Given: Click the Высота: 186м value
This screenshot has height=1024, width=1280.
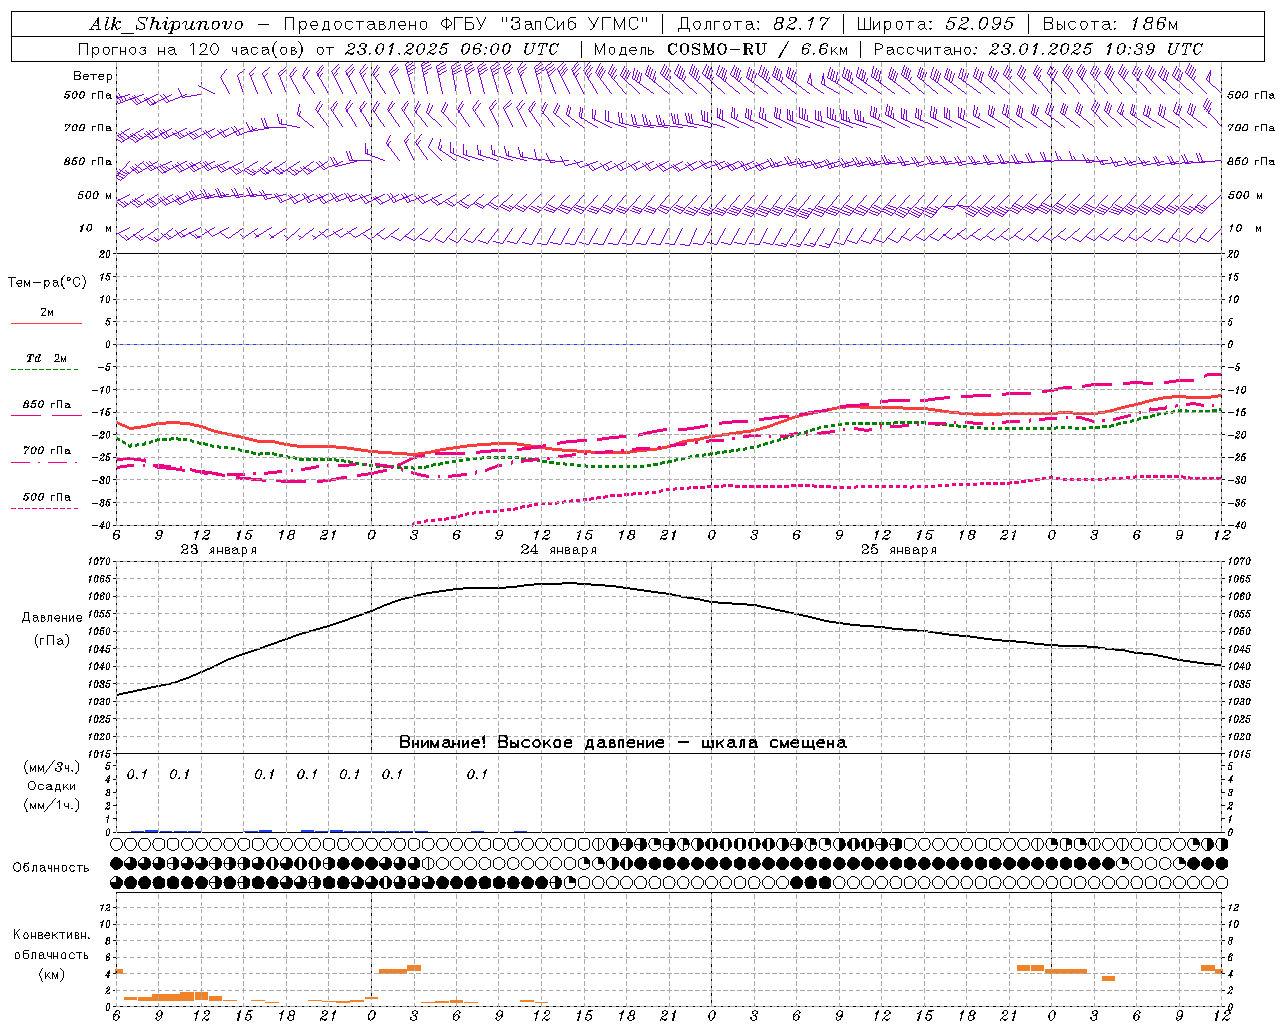Looking at the screenshot, I should tap(1110, 24).
